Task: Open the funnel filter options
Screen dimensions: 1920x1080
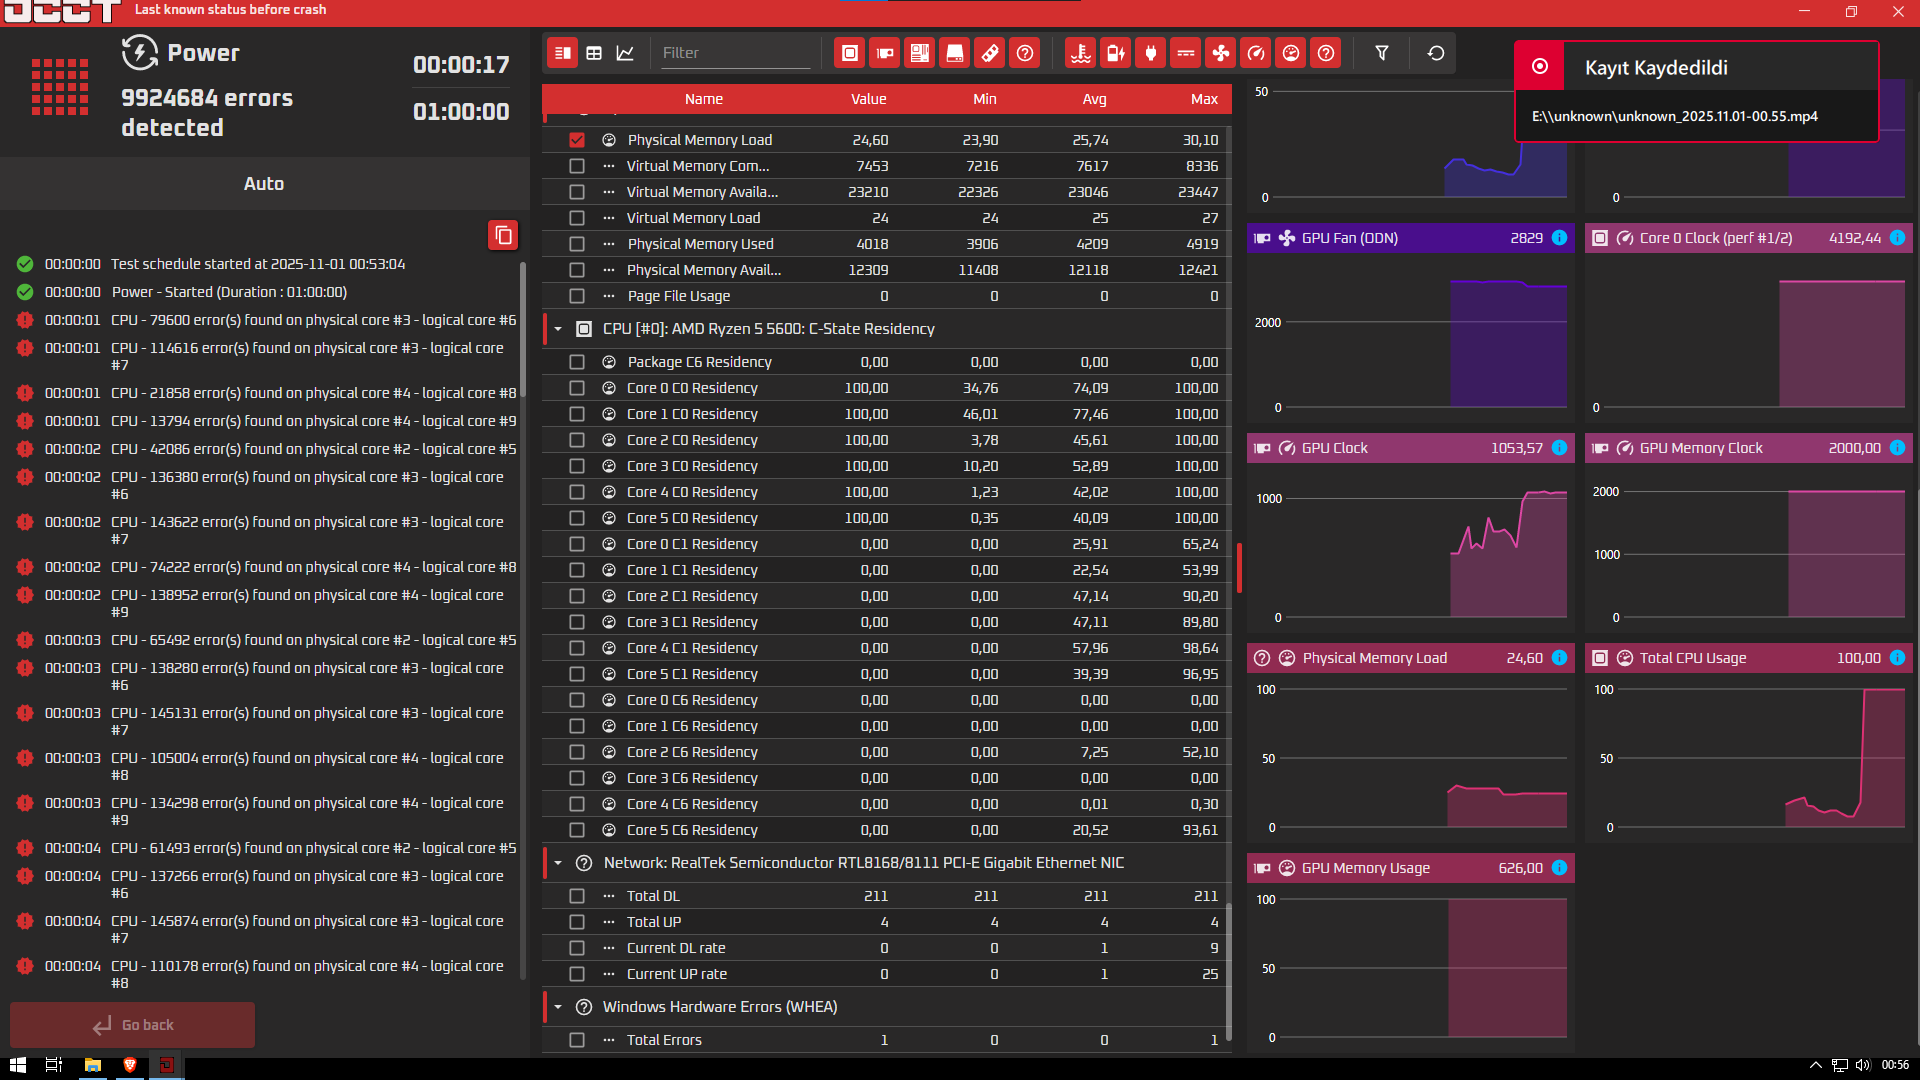Action: 1382,53
